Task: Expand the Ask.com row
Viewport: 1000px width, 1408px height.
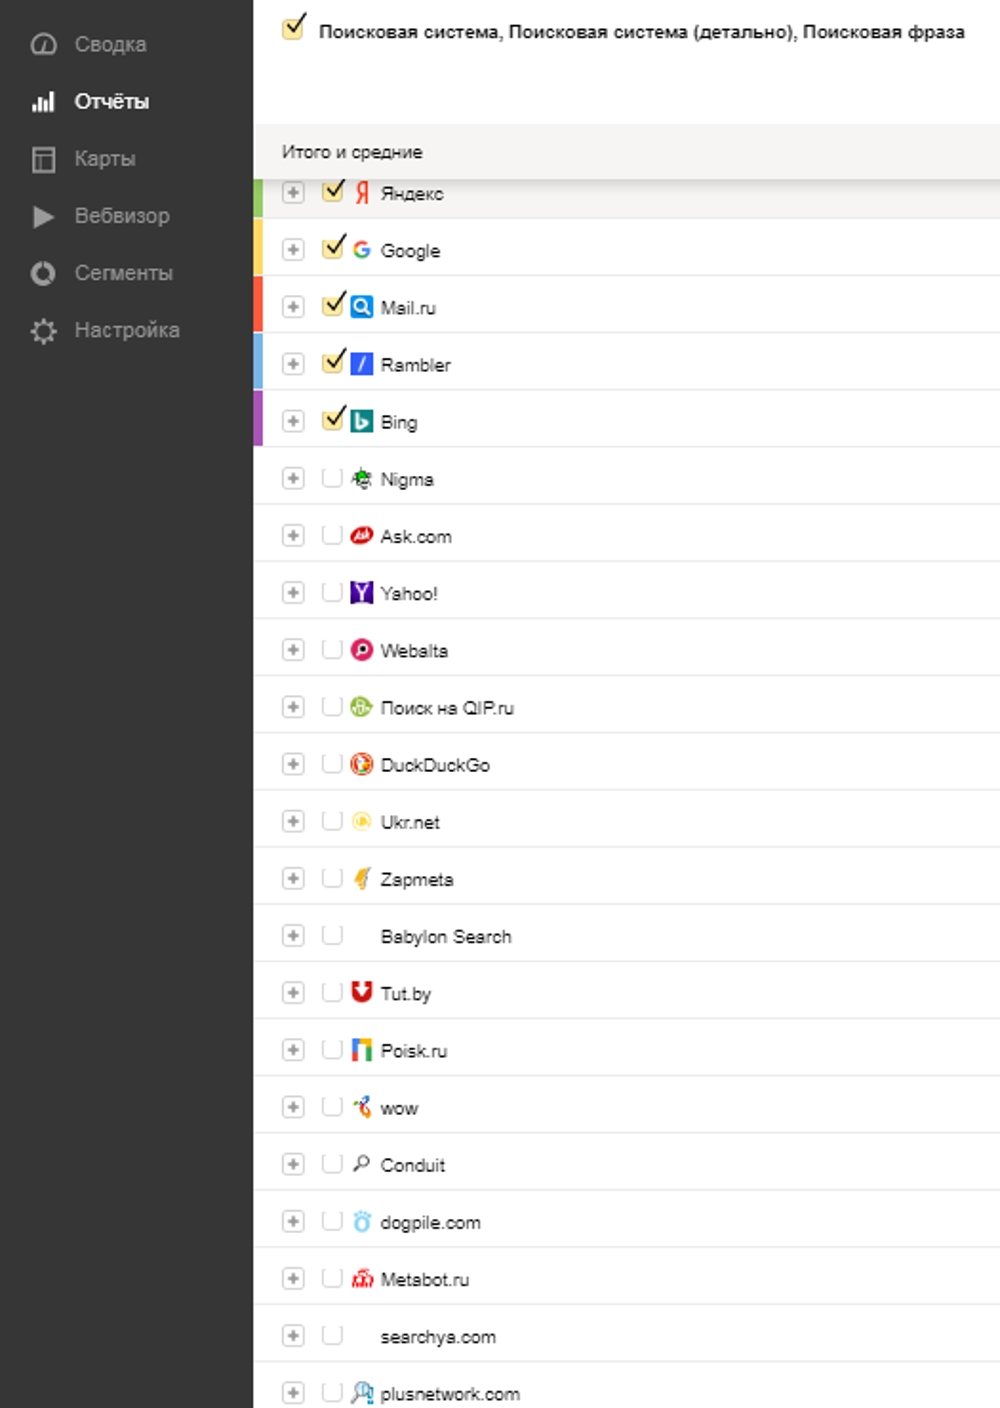Action: tap(292, 535)
